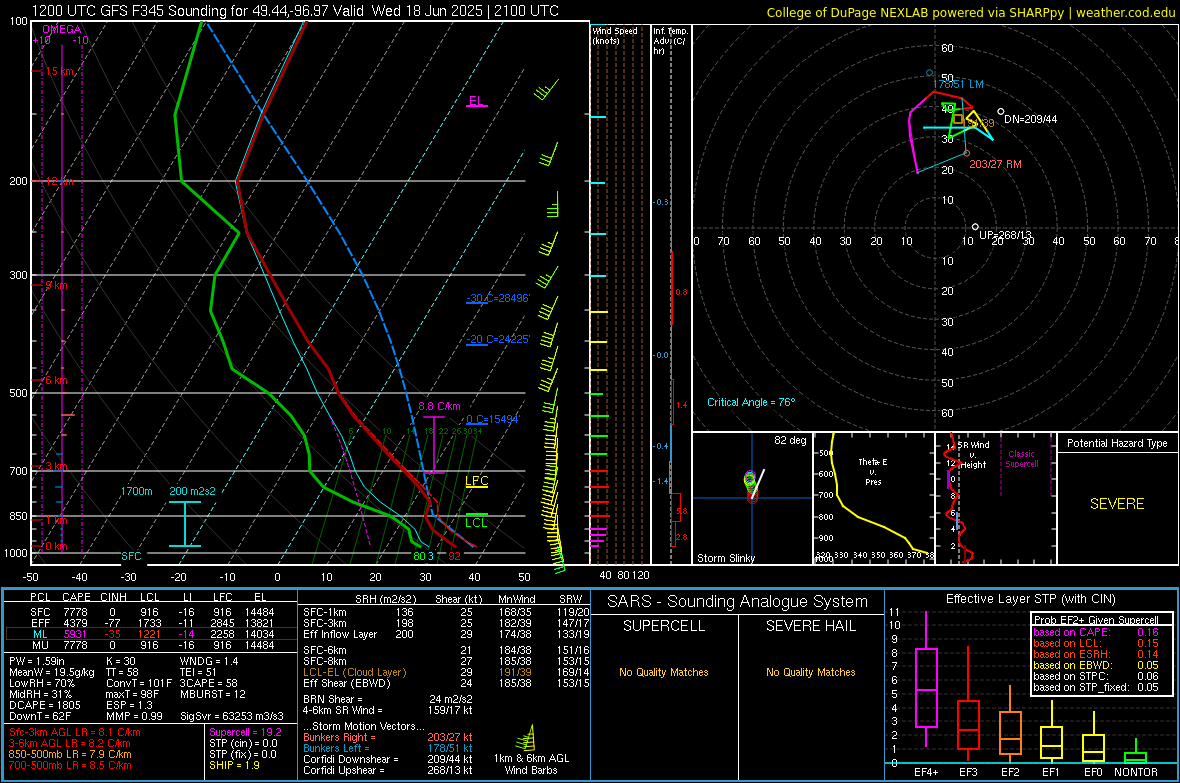Click the 82 deg slinky tilt value
The image size is (1180, 783).
790,440
